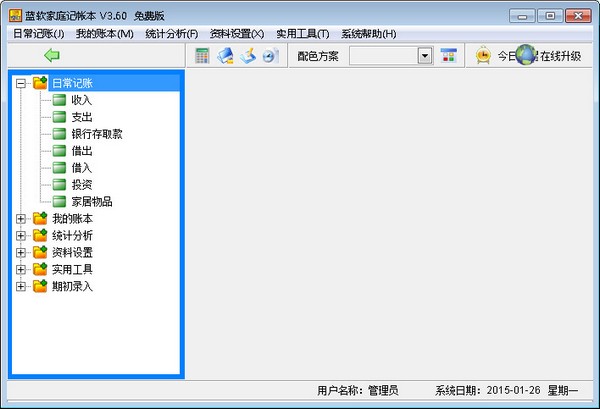The height and width of the screenshot is (409, 600).
Task: Expand the 资料设置 tree node
Action: 21,253
